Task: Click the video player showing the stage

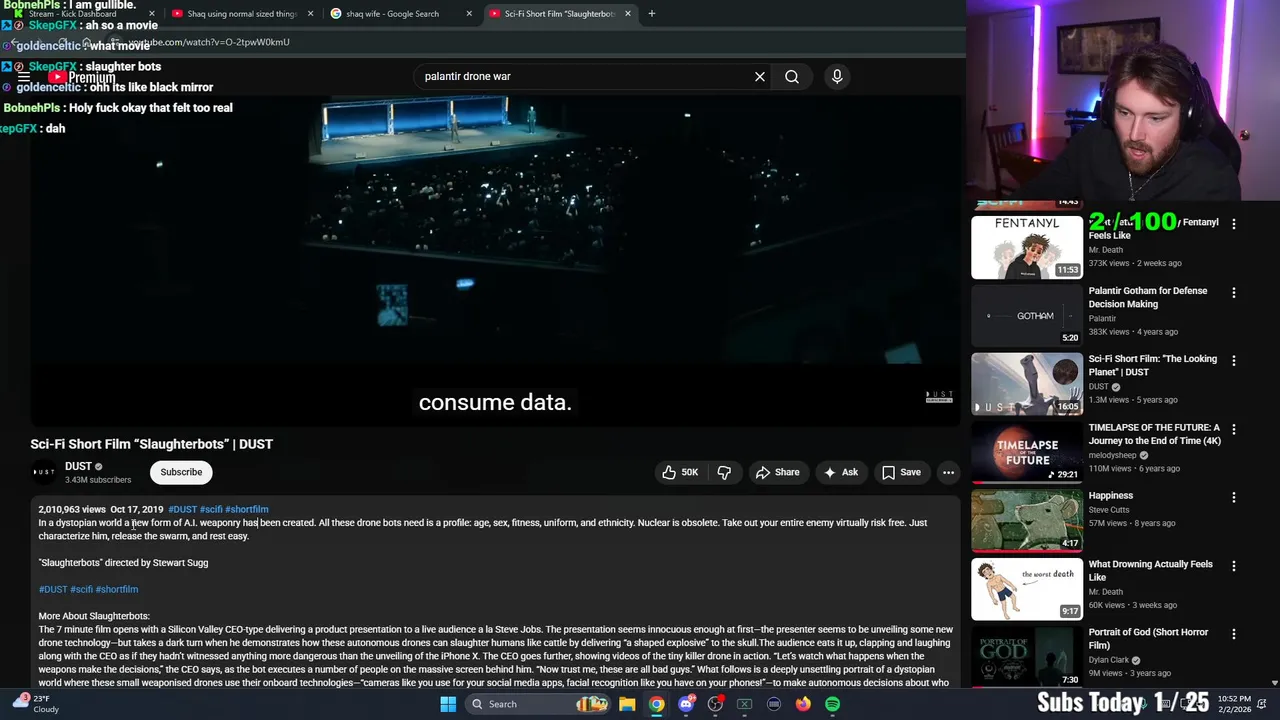Action: pos(495,260)
